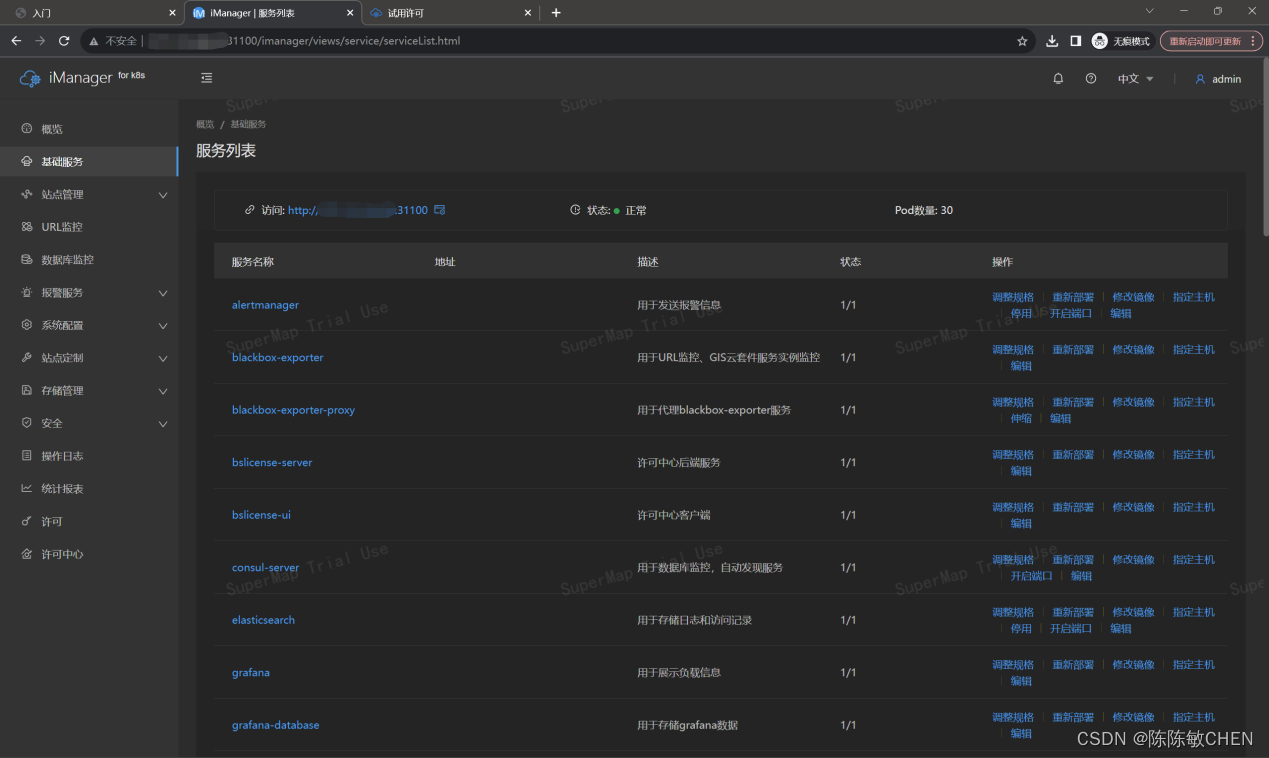Expand the 系统配置 sidebar menu

163,326
